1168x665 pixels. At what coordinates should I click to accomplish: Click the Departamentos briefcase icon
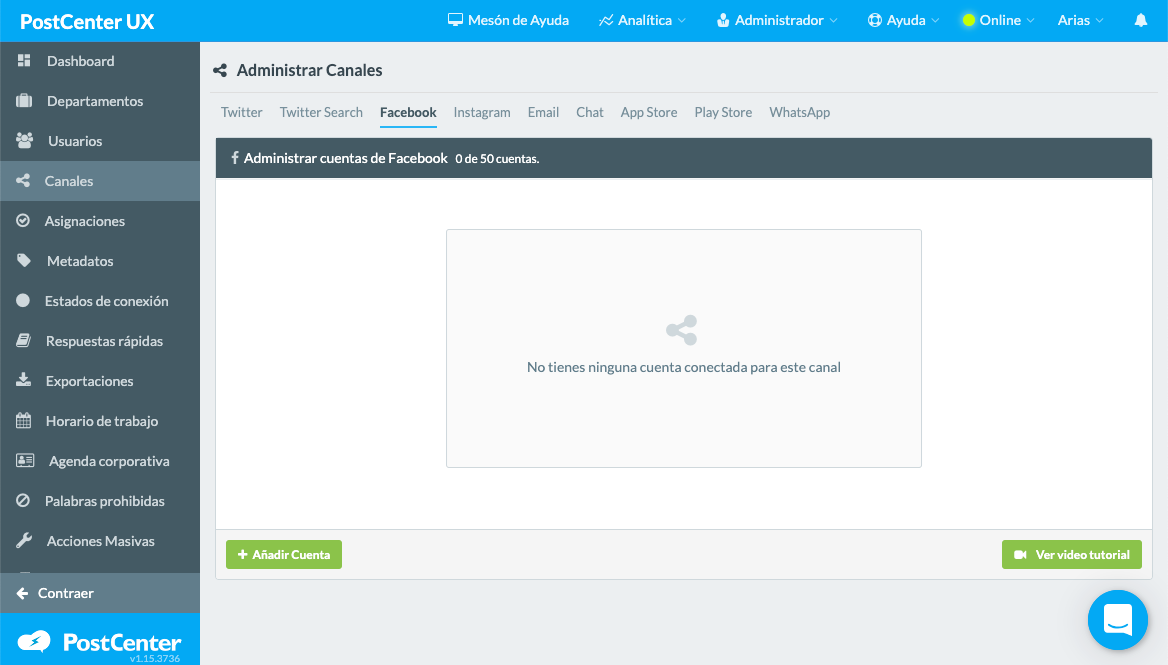[24, 101]
